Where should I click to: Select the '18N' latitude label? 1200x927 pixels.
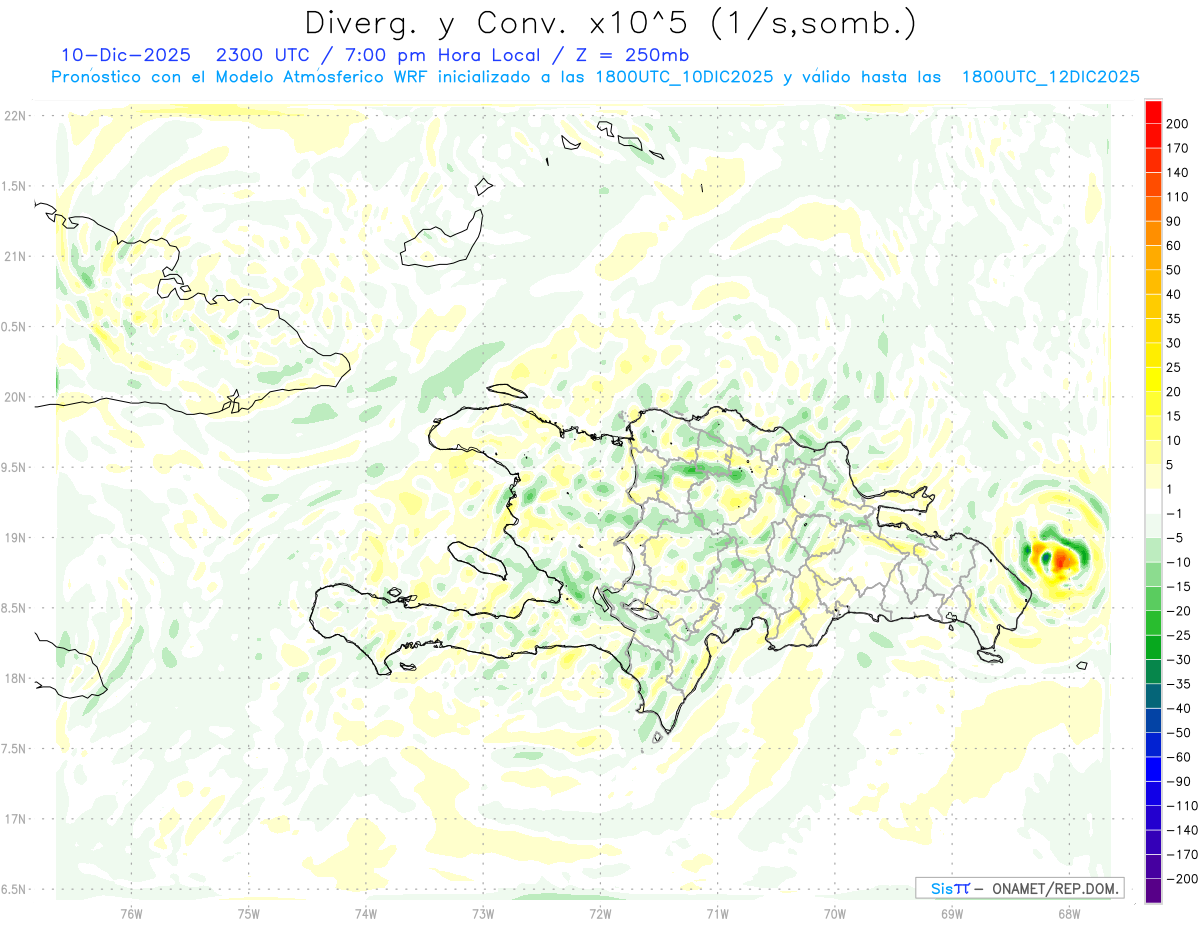click(15, 678)
